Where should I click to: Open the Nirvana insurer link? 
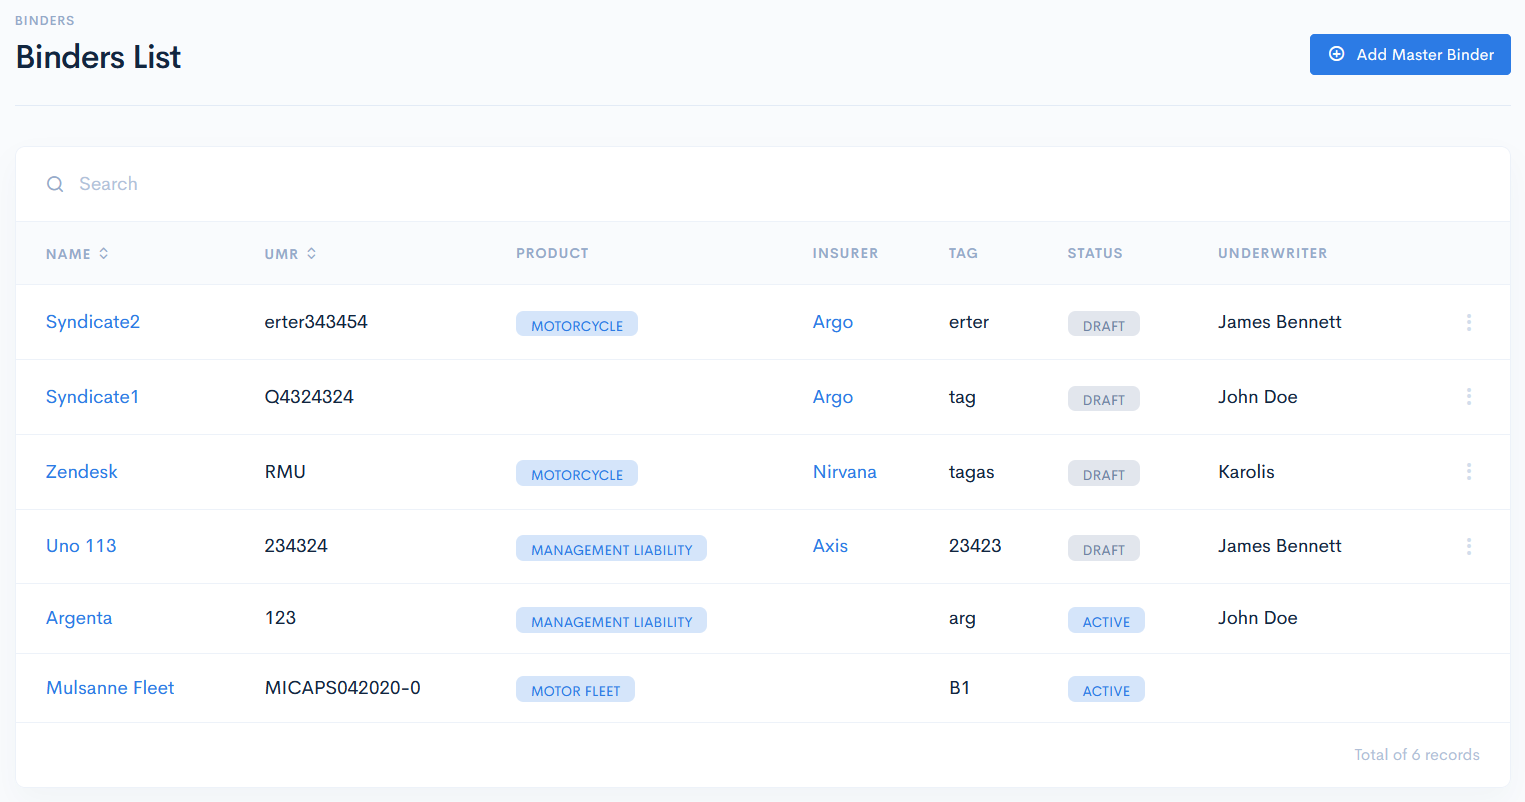pos(844,472)
